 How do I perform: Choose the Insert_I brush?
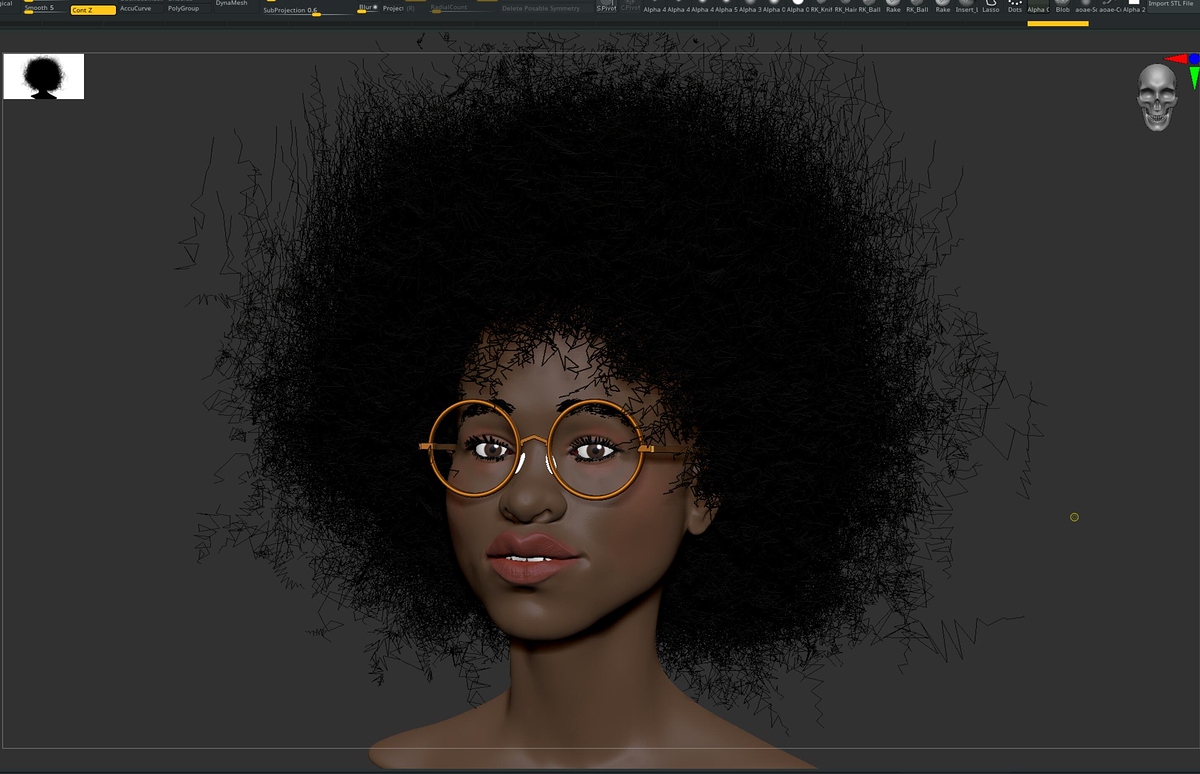(x=967, y=6)
